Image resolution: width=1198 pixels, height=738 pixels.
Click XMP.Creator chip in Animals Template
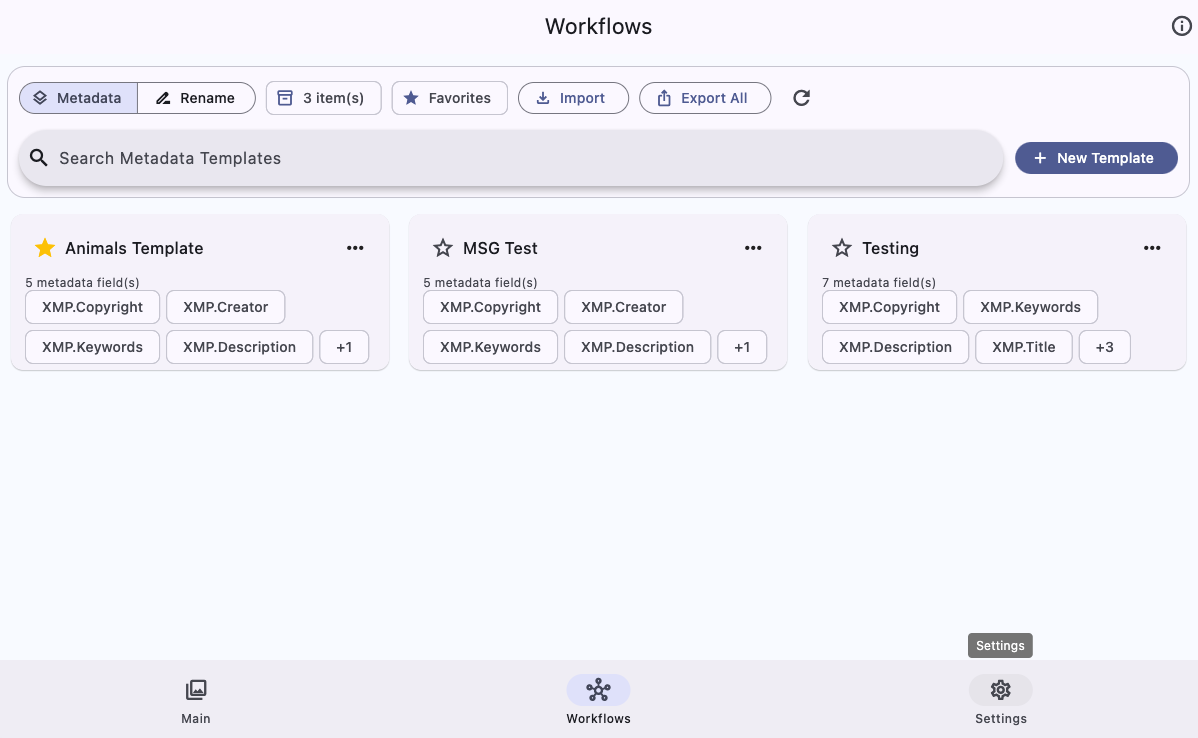pyautogui.click(x=225, y=307)
